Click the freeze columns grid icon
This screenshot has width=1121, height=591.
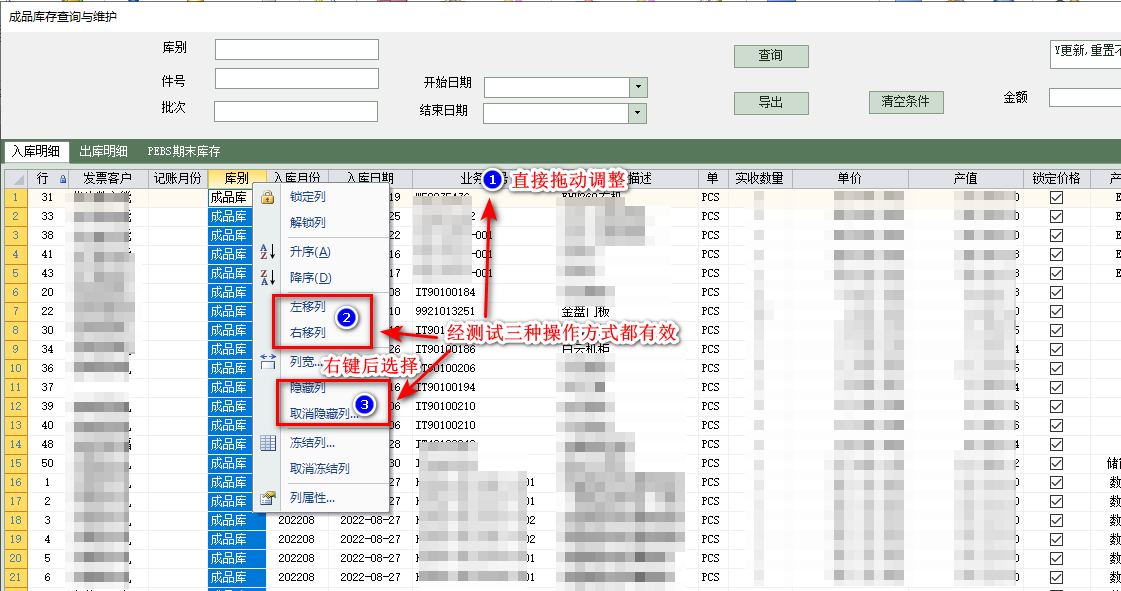268,443
